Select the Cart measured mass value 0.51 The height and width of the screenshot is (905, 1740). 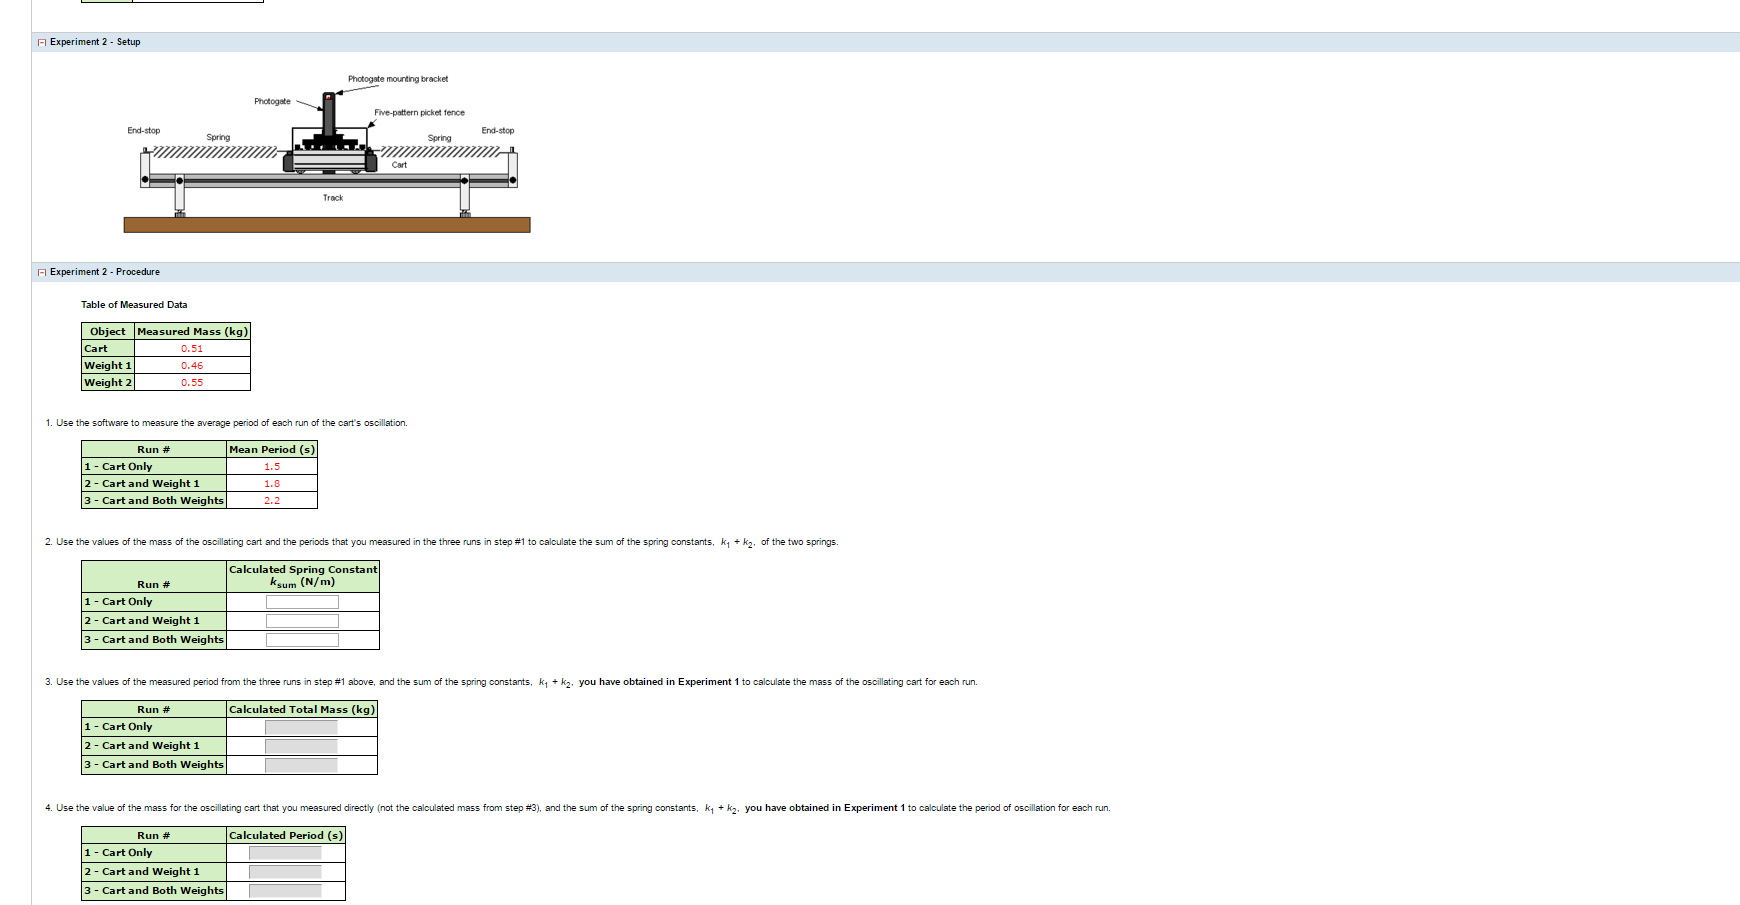click(x=192, y=349)
